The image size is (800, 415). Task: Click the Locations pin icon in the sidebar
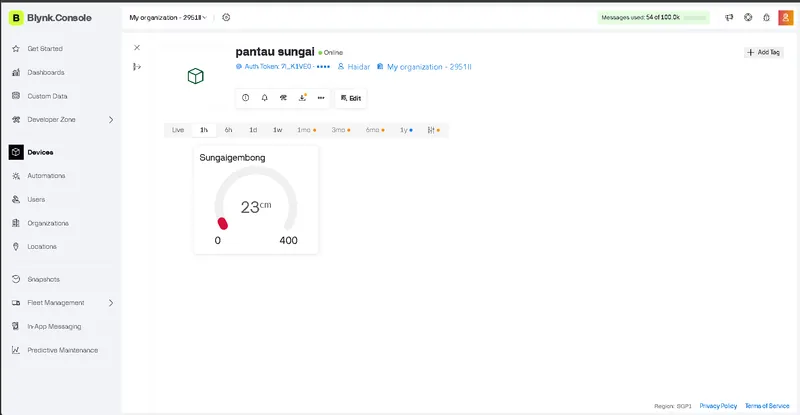pos(16,247)
